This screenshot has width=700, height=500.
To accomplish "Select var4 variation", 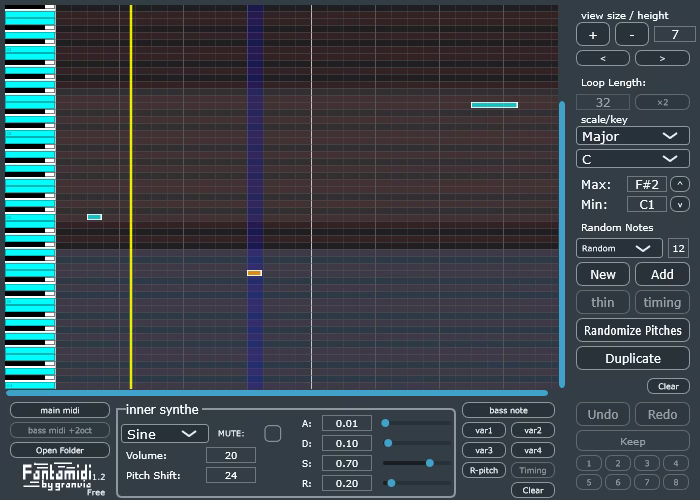I will (533, 450).
